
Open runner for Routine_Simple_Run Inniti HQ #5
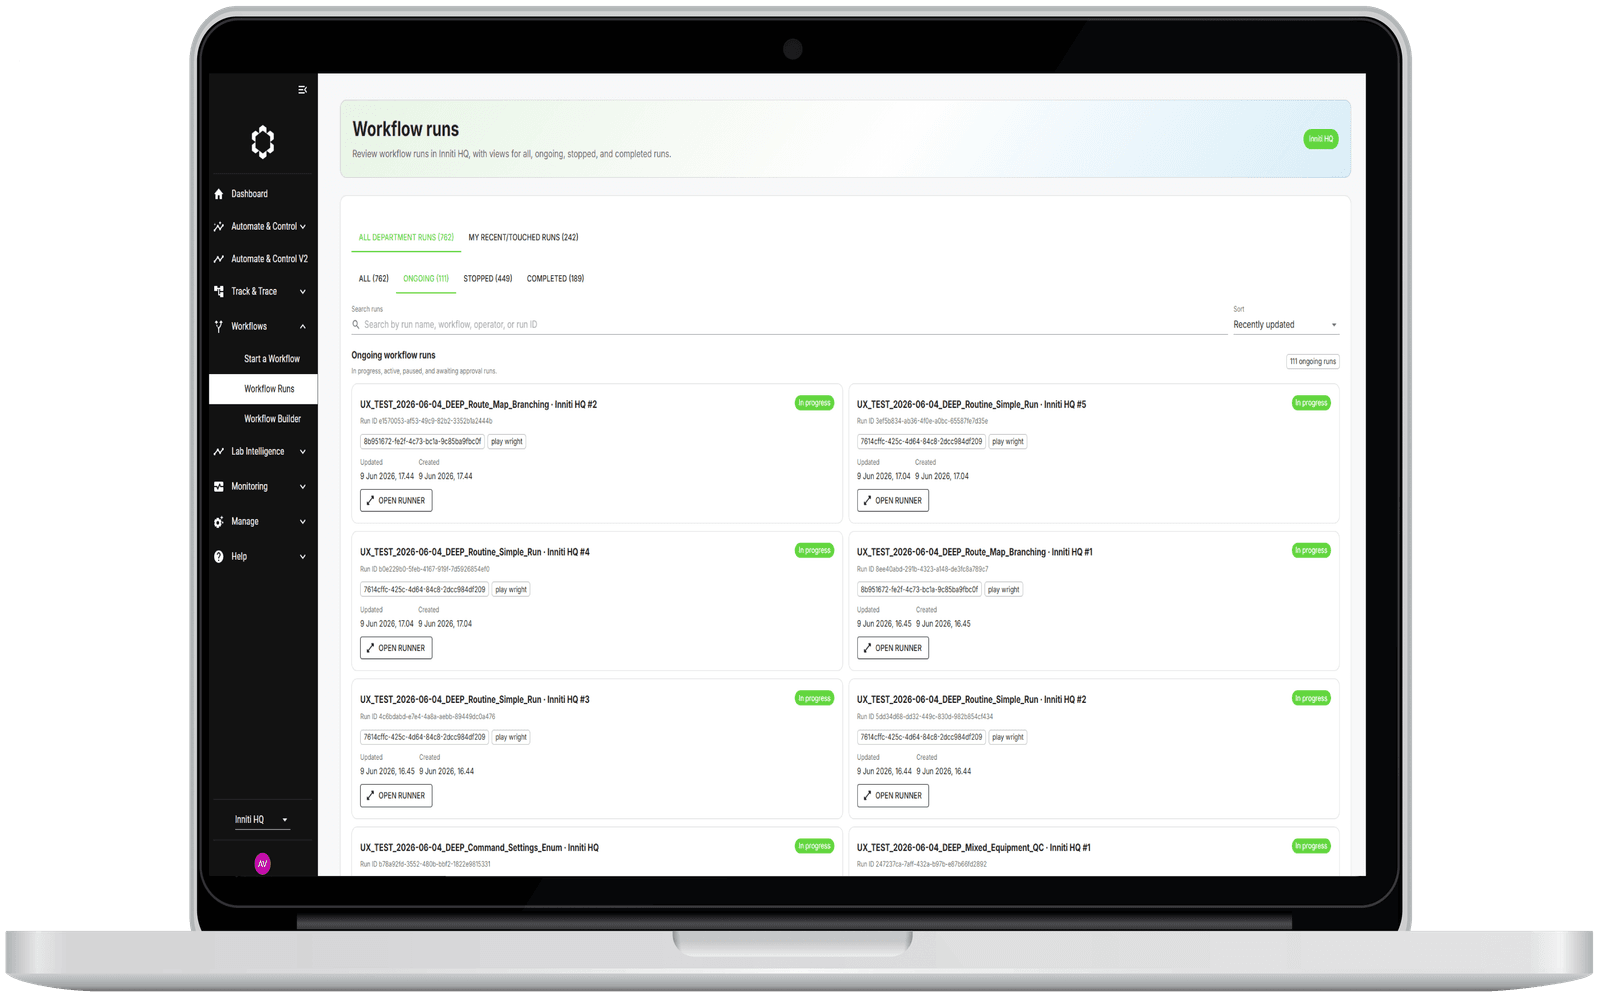coord(893,501)
